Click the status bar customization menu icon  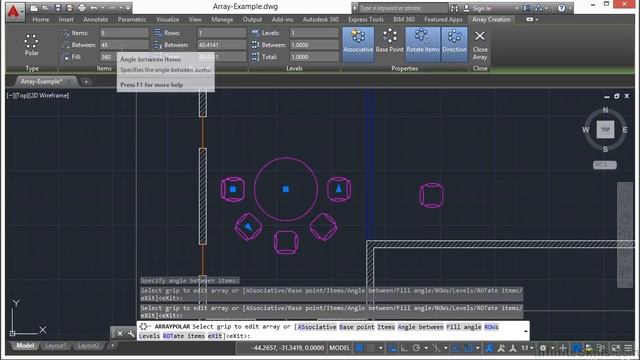pyautogui.click(x=628, y=348)
